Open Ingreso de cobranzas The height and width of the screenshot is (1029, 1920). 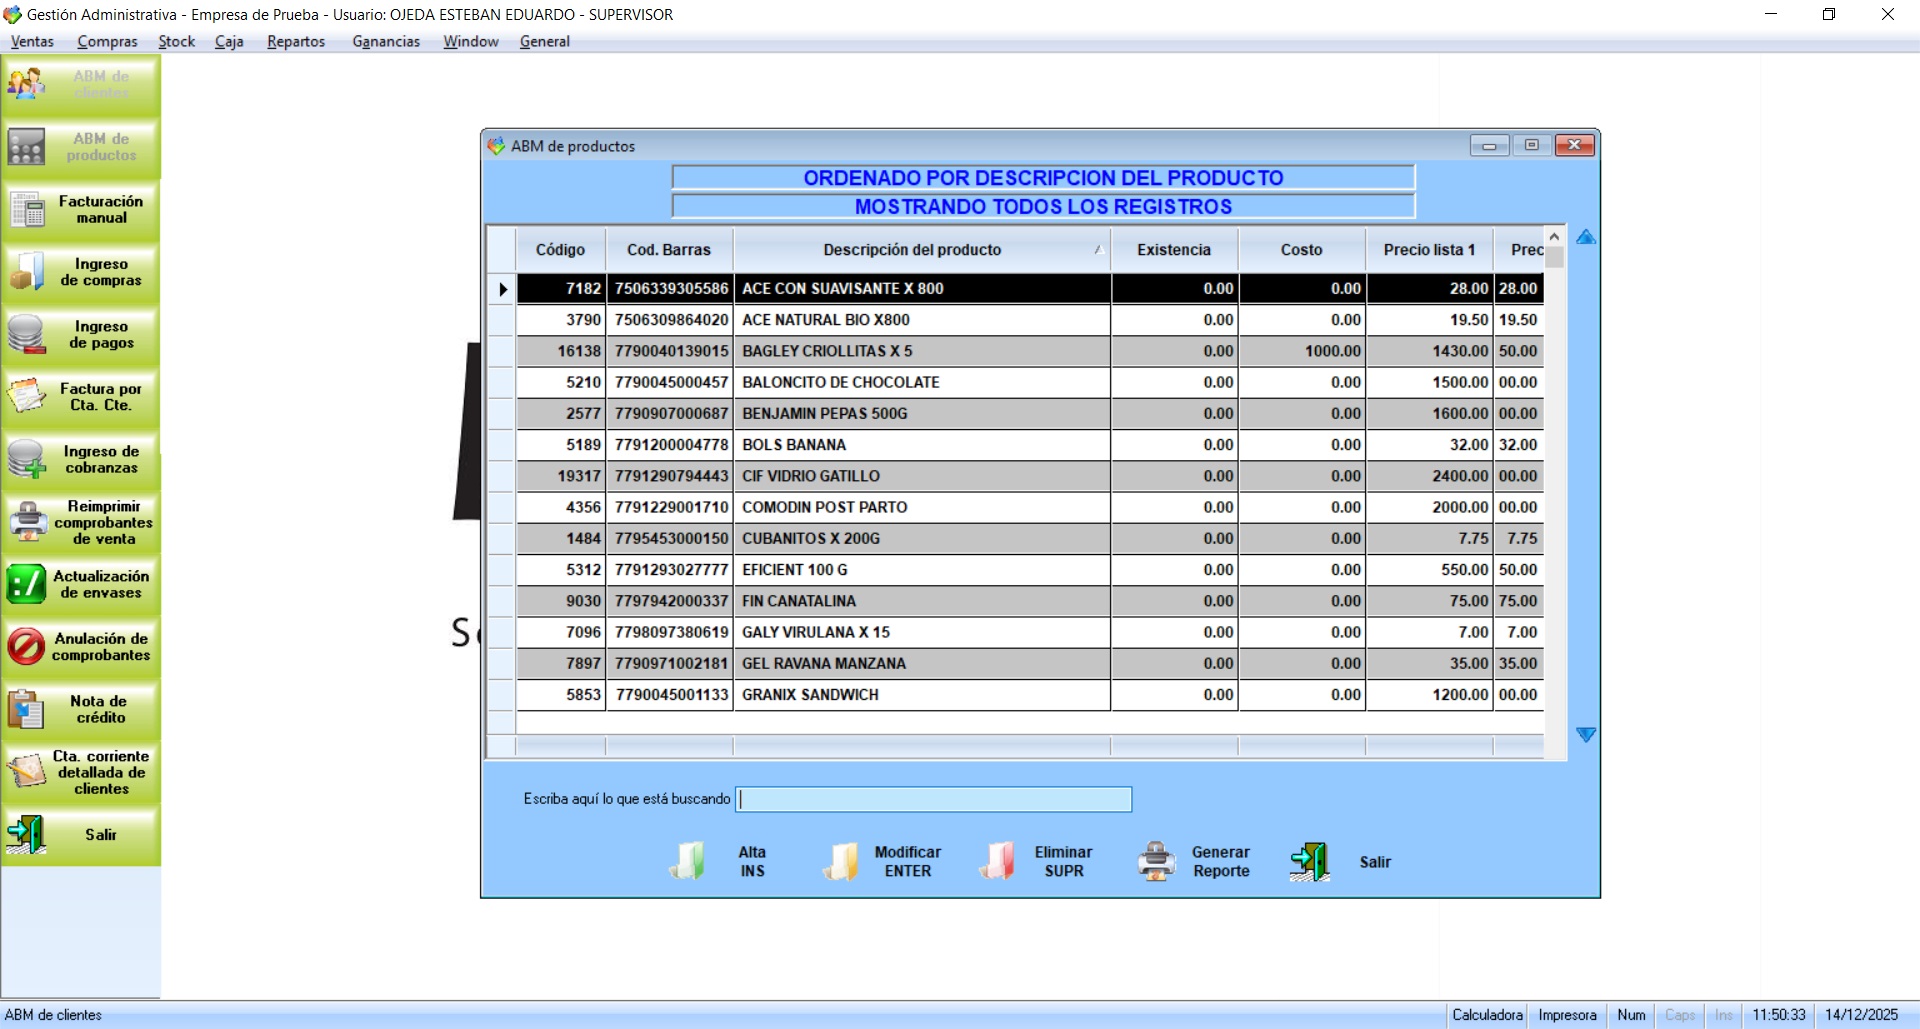coord(80,460)
